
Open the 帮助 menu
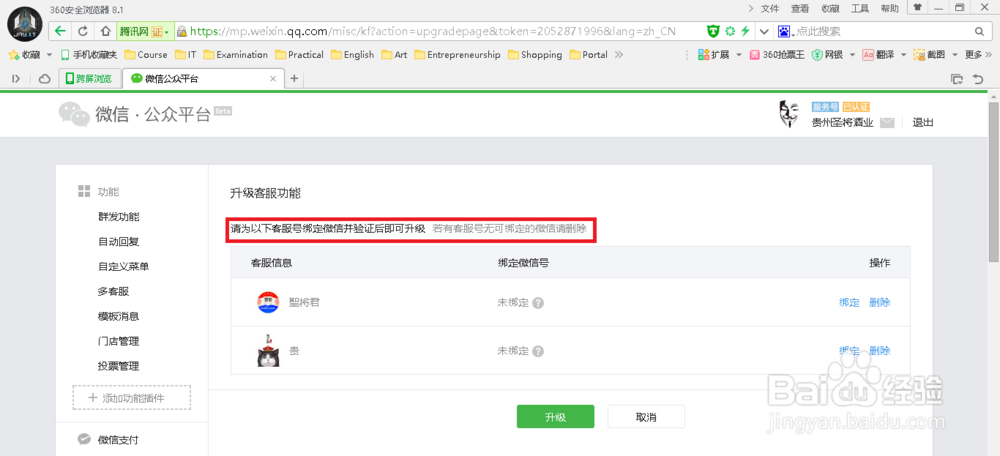(x=890, y=8)
